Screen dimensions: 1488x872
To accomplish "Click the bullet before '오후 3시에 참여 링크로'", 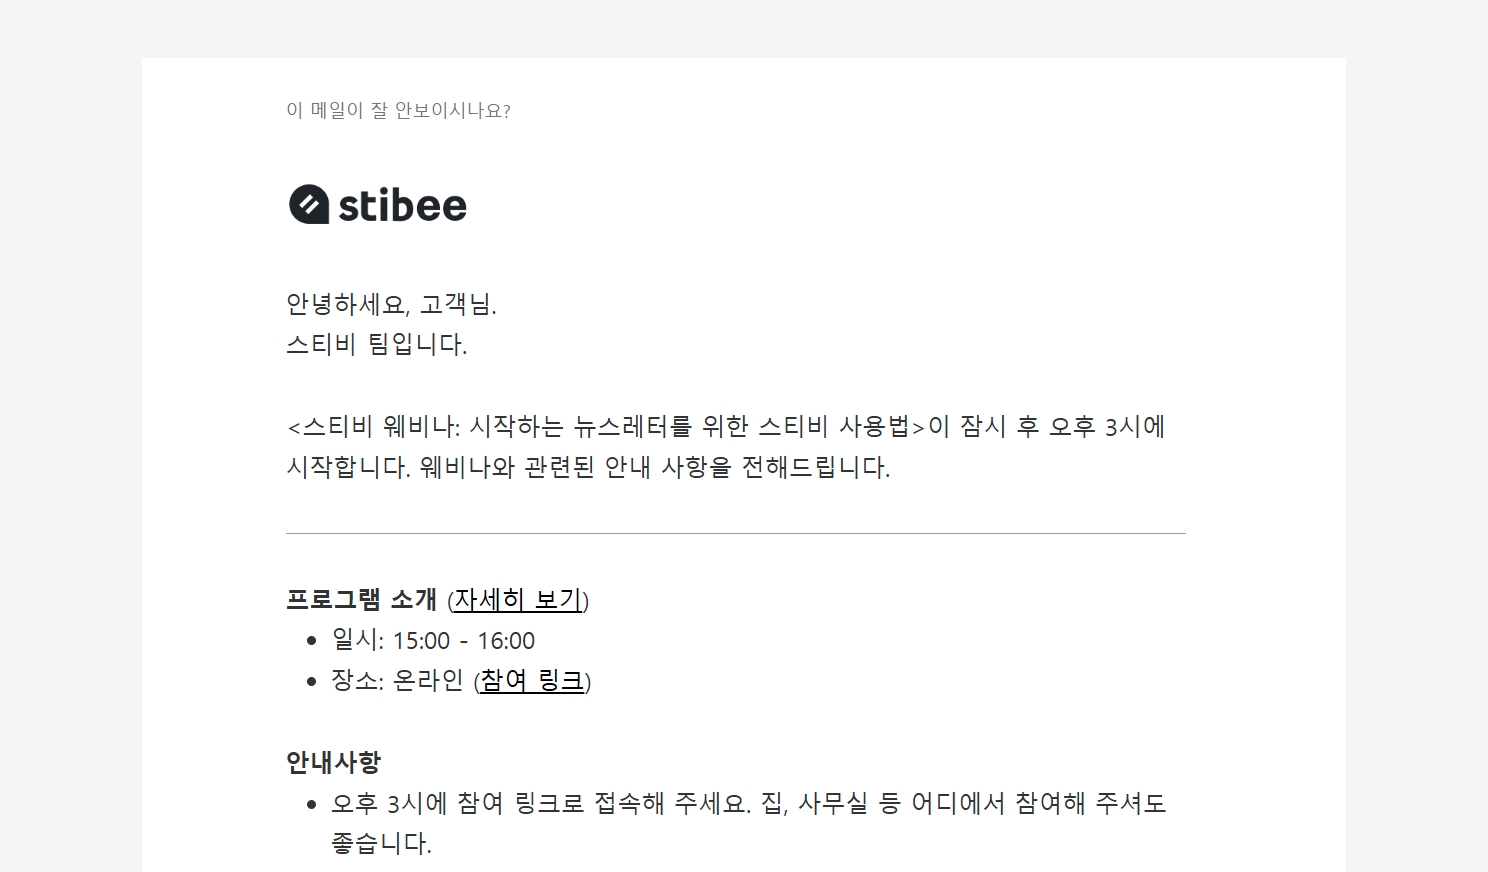I will pyautogui.click(x=312, y=804).
